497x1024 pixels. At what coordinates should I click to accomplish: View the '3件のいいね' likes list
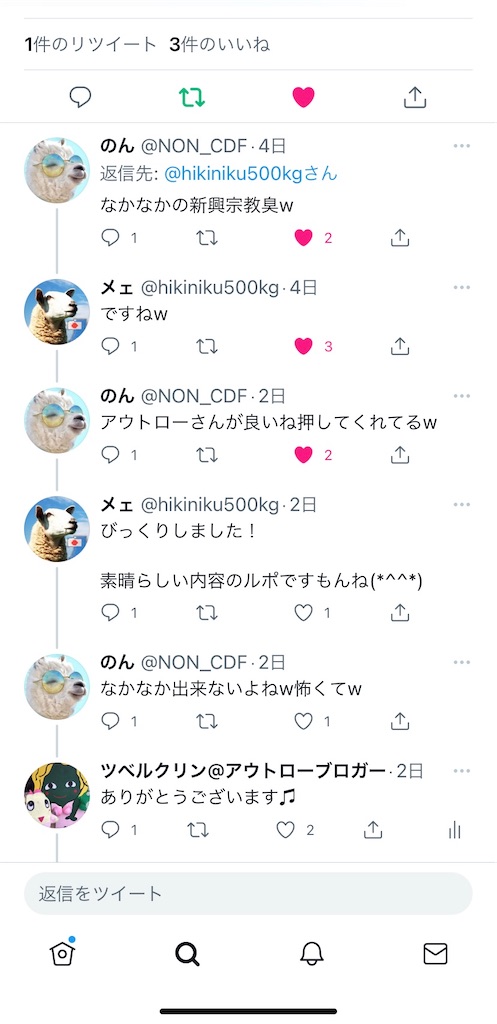(x=219, y=44)
